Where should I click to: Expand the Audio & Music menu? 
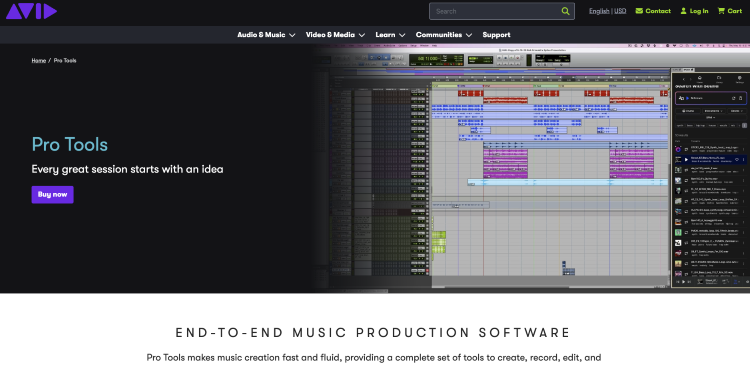(266, 35)
